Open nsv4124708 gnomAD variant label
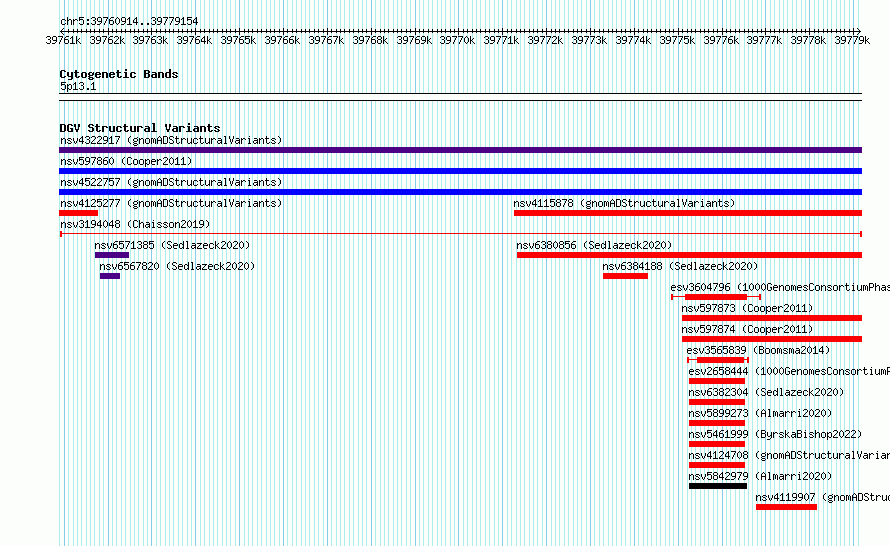 click(789, 455)
